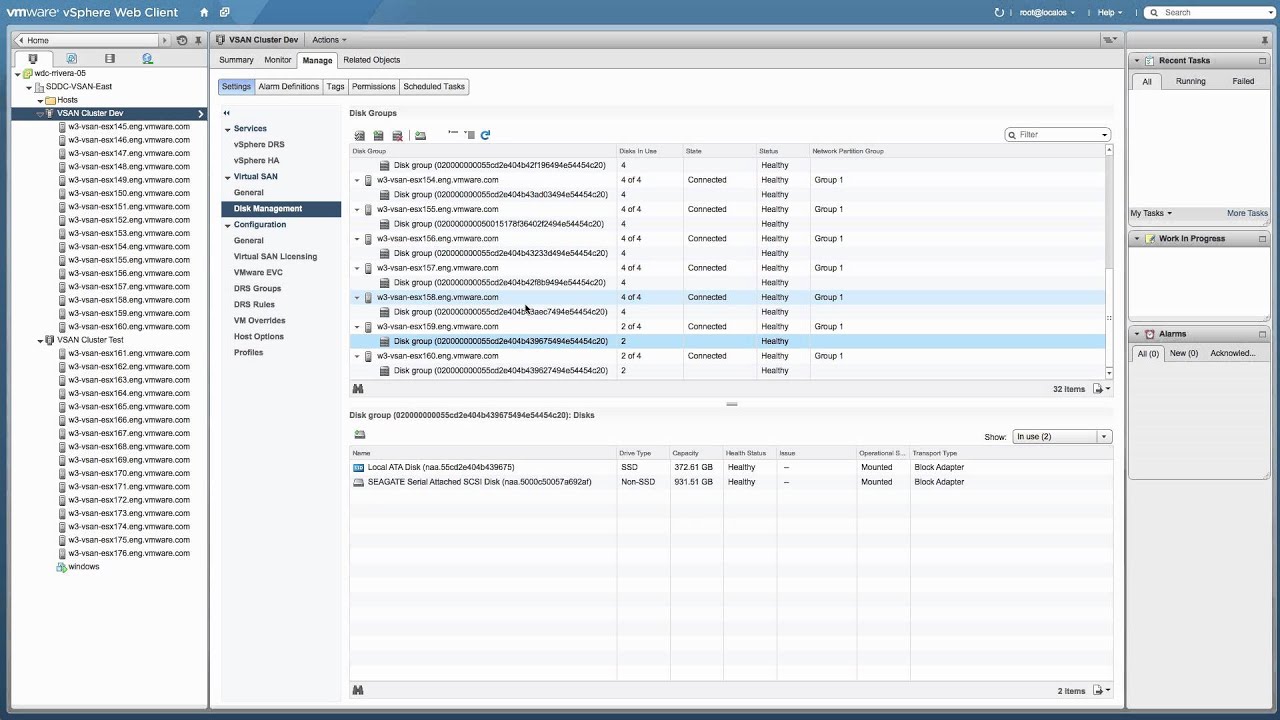Open the Scheduled Tasks sub-tab

click(434, 87)
